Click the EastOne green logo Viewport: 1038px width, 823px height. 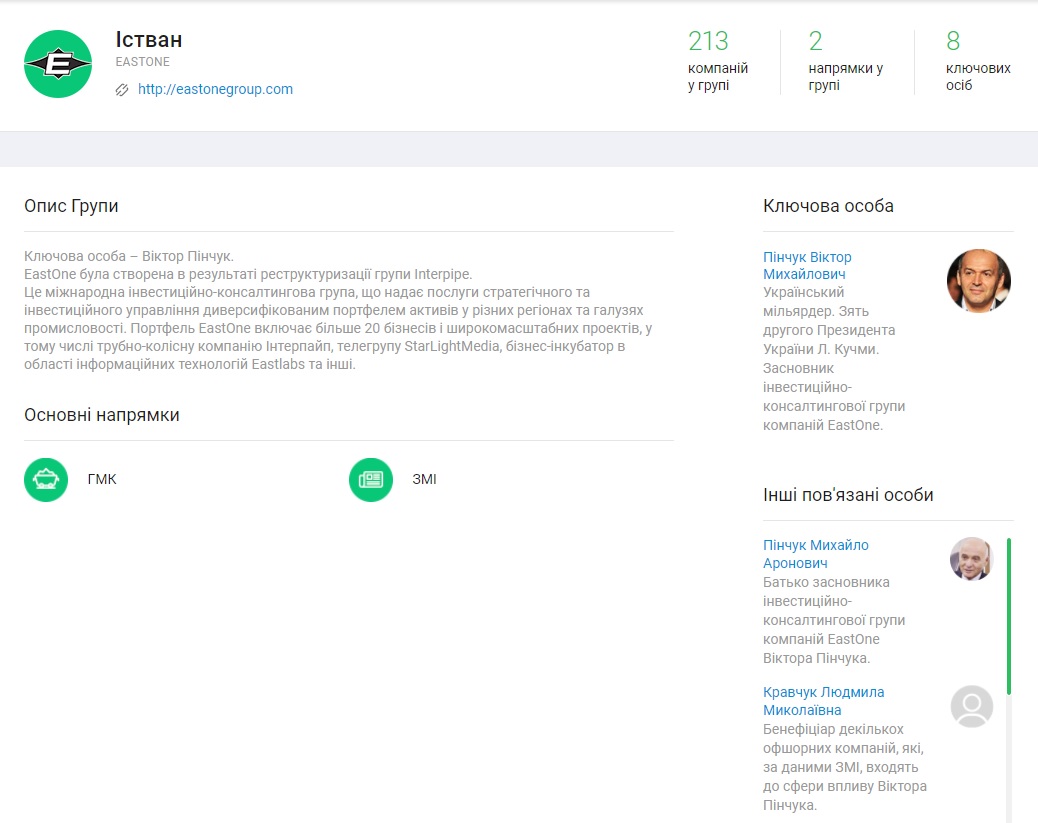[x=58, y=64]
